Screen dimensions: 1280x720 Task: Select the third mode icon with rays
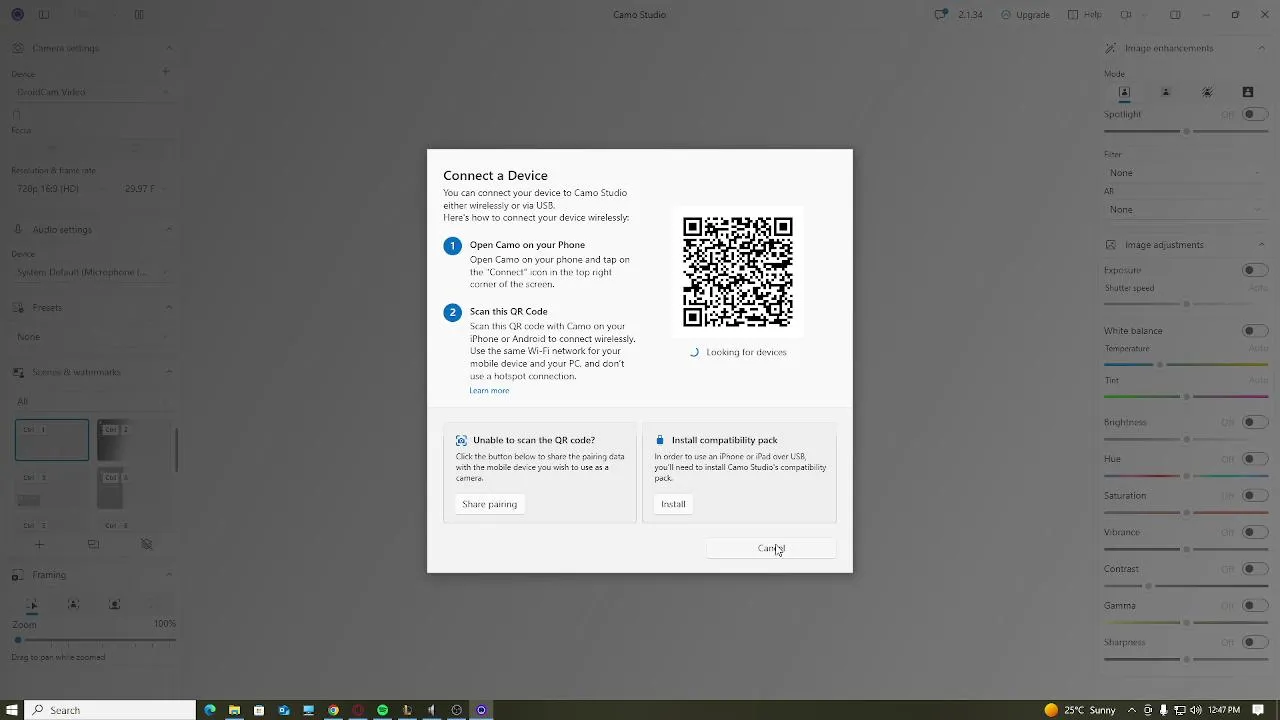[1207, 92]
